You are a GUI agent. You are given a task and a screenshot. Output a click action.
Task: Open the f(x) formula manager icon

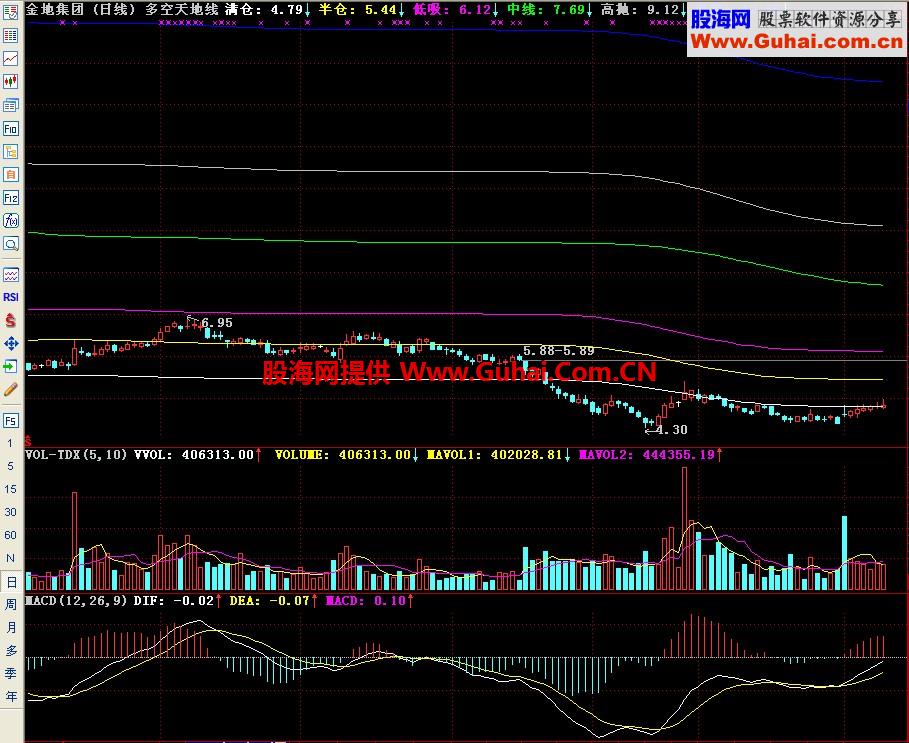[x=10, y=221]
